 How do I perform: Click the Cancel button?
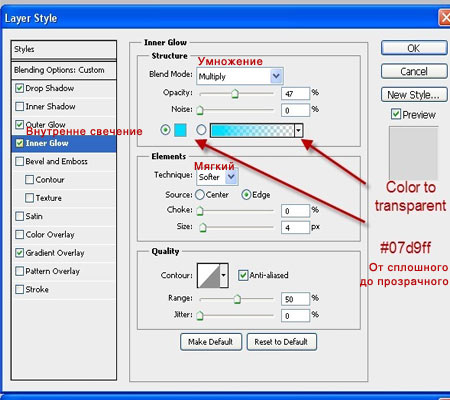(414, 71)
